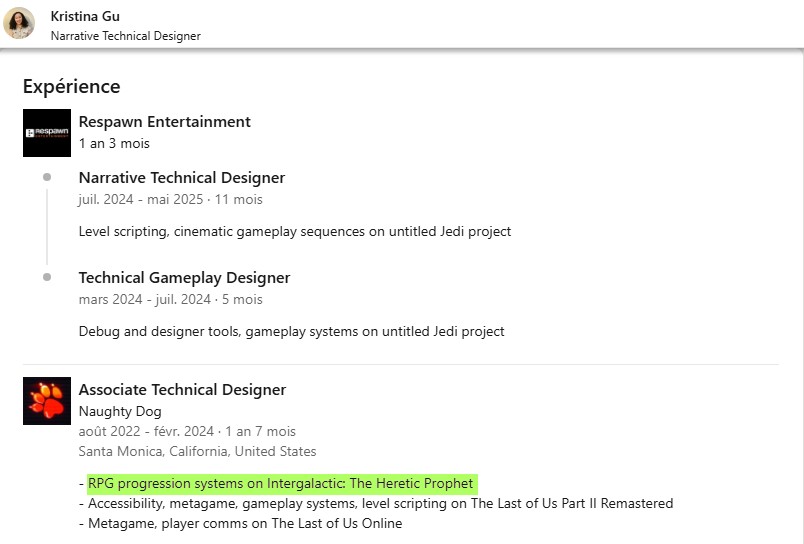The height and width of the screenshot is (544, 804).
Task: Open the Respawn Entertainment company logo
Action: coord(47,133)
